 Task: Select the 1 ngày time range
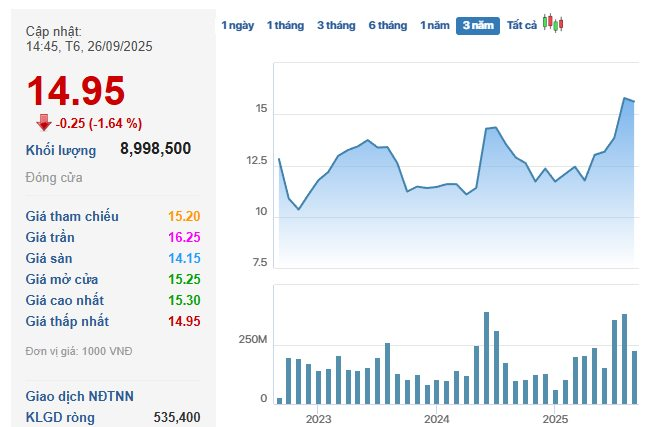click(238, 25)
